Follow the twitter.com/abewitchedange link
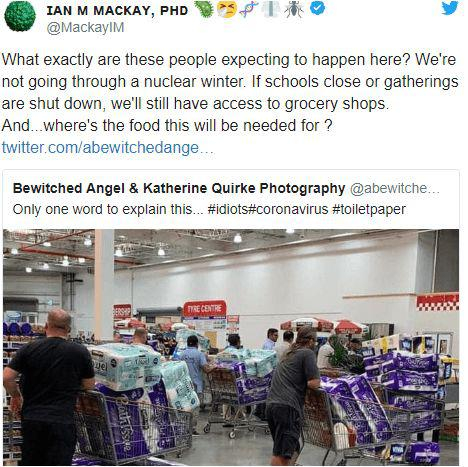Screen dimensions: 468x467 coord(107,147)
